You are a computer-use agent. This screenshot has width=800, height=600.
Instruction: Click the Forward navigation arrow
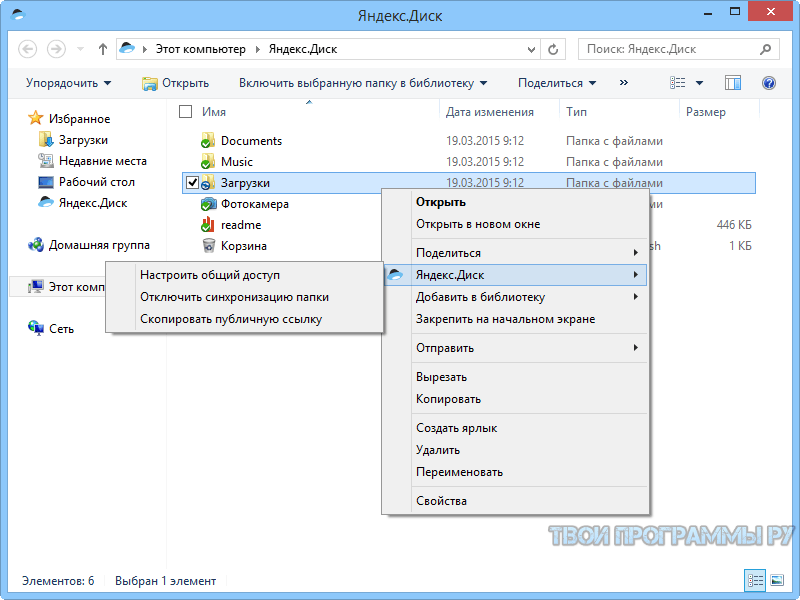[56, 49]
